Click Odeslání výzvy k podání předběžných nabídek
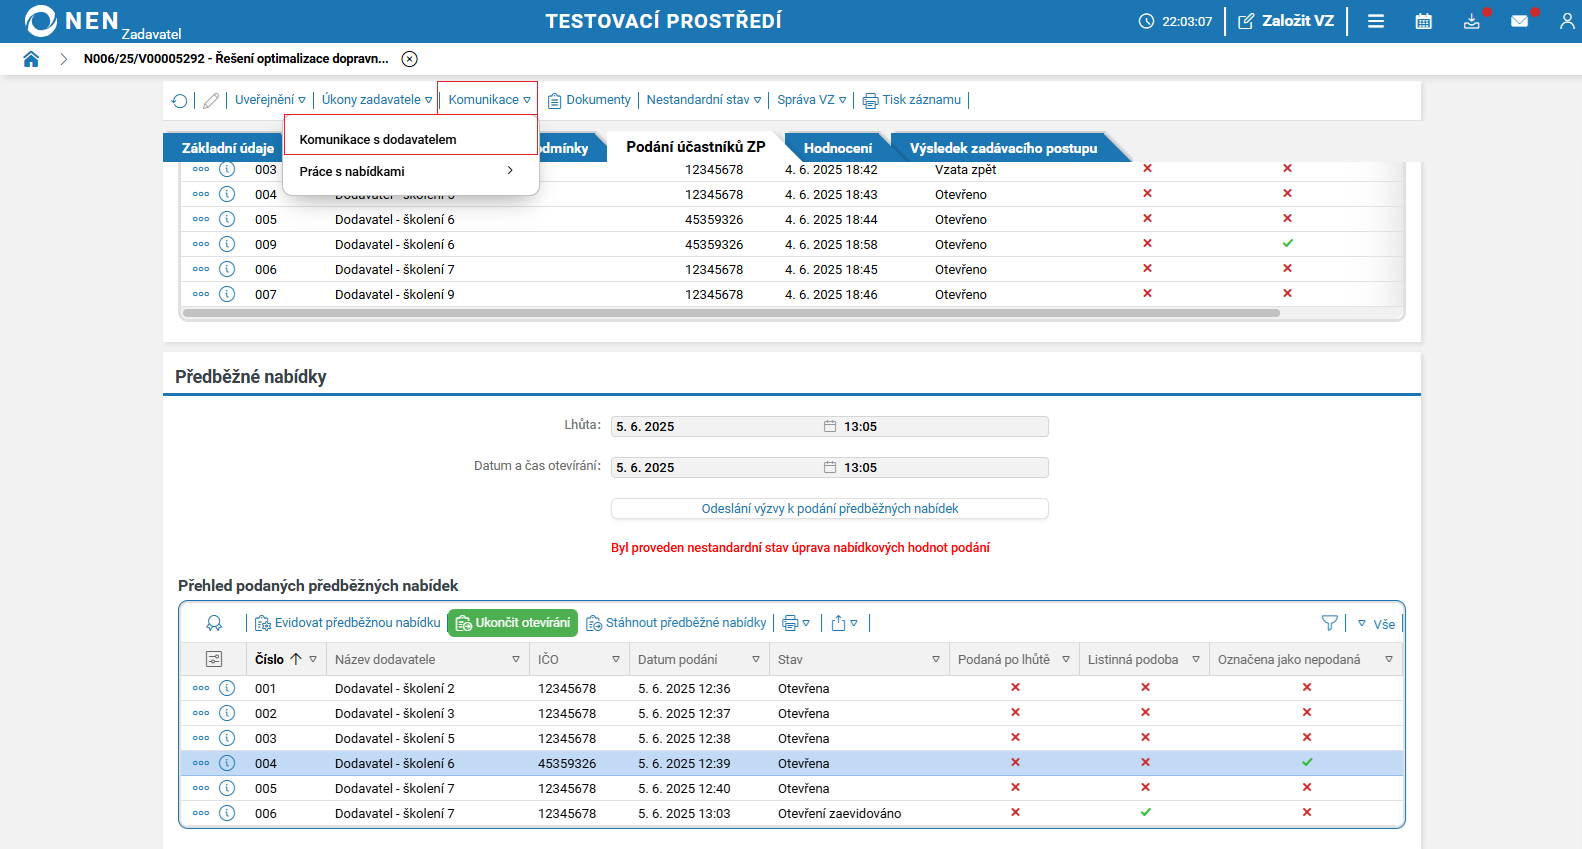The height and width of the screenshot is (849, 1582). (x=829, y=509)
